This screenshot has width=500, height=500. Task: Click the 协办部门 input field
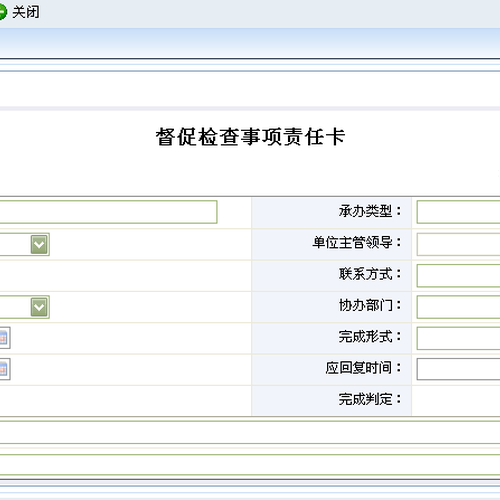pos(458,307)
